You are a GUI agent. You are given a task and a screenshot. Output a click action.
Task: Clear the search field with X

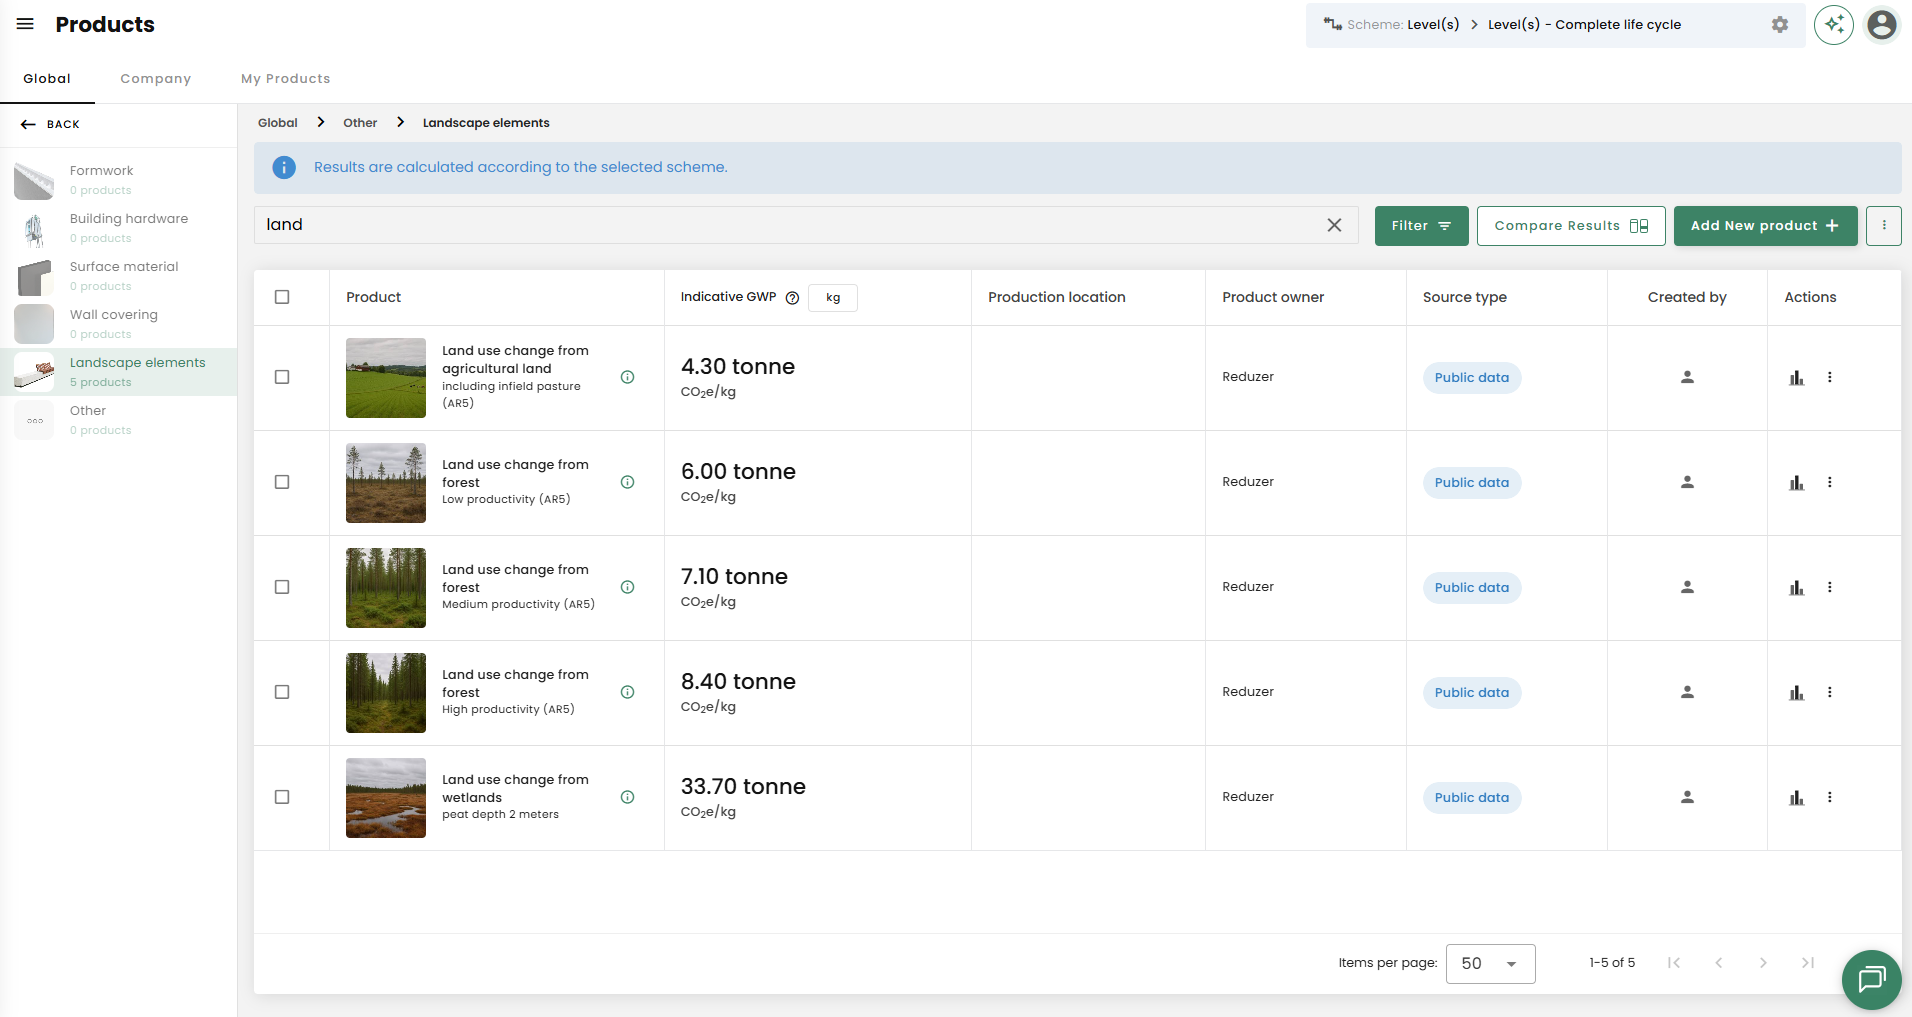tap(1334, 225)
